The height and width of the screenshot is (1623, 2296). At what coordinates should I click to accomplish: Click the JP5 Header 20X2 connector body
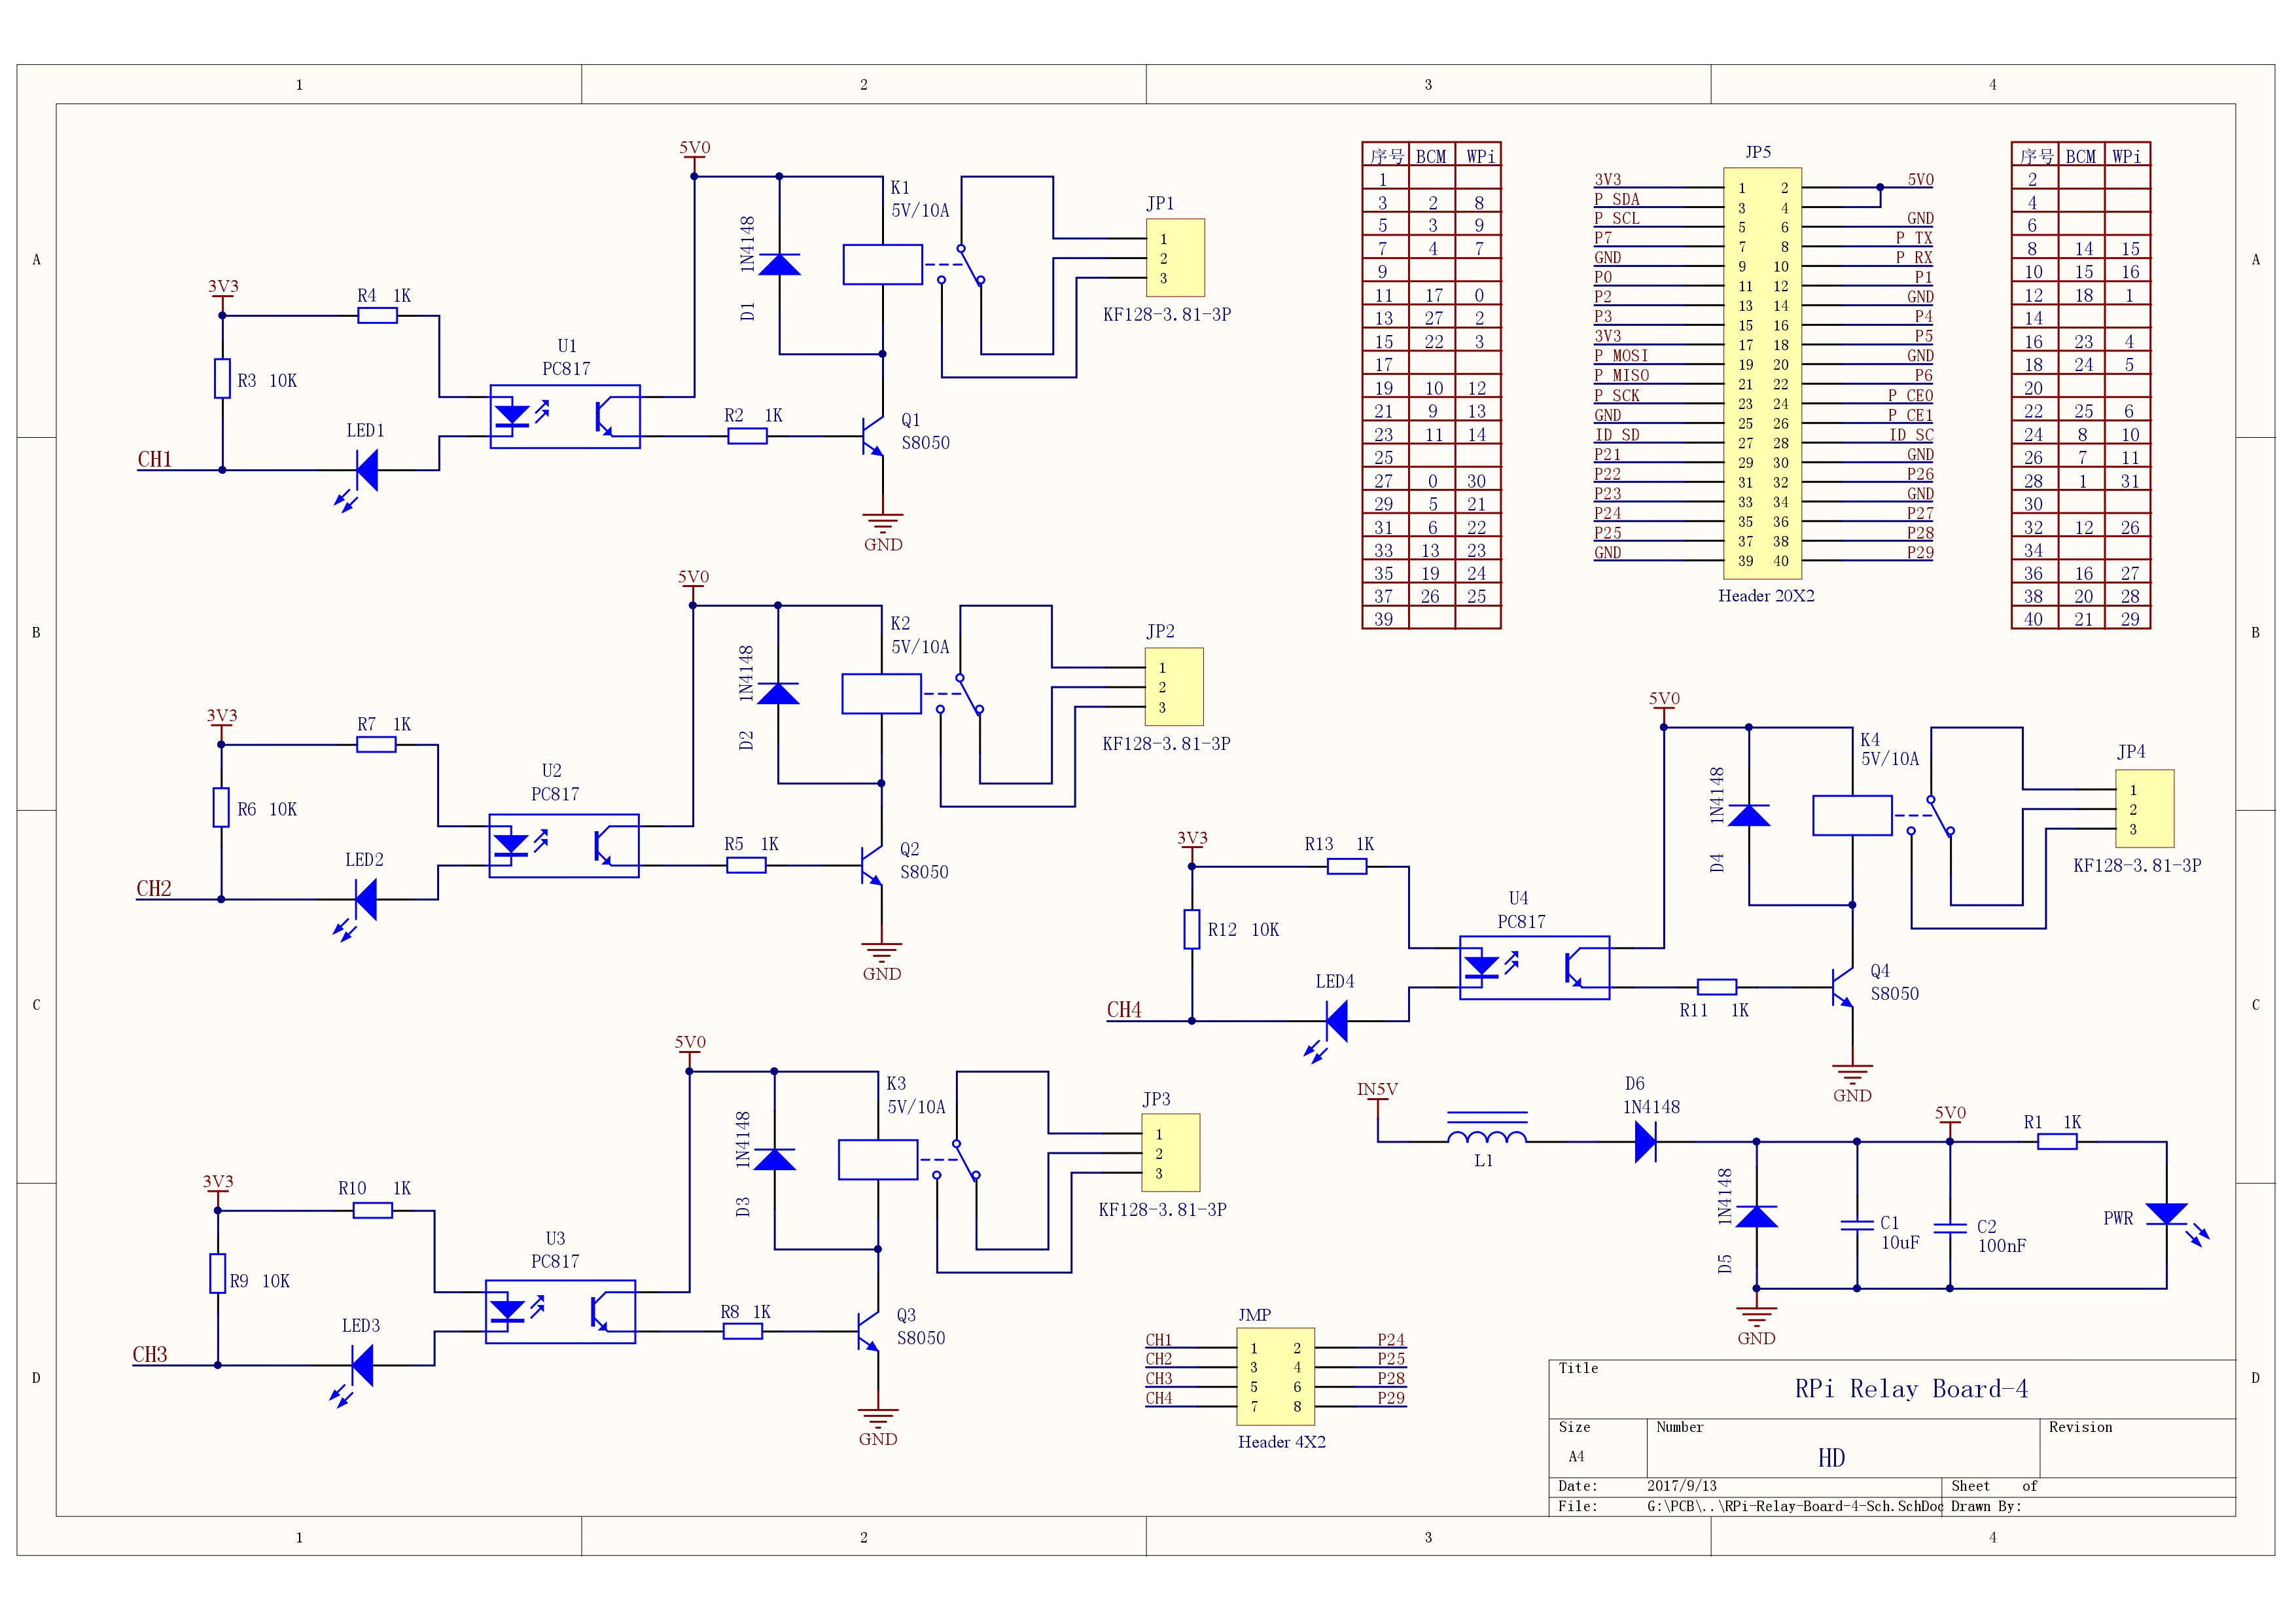[1762, 373]
